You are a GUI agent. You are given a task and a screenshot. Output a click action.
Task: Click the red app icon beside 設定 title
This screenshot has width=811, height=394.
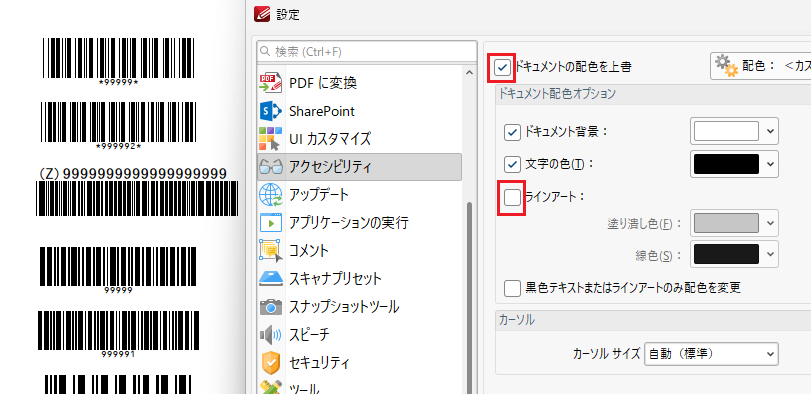click(x=262, y=14)
